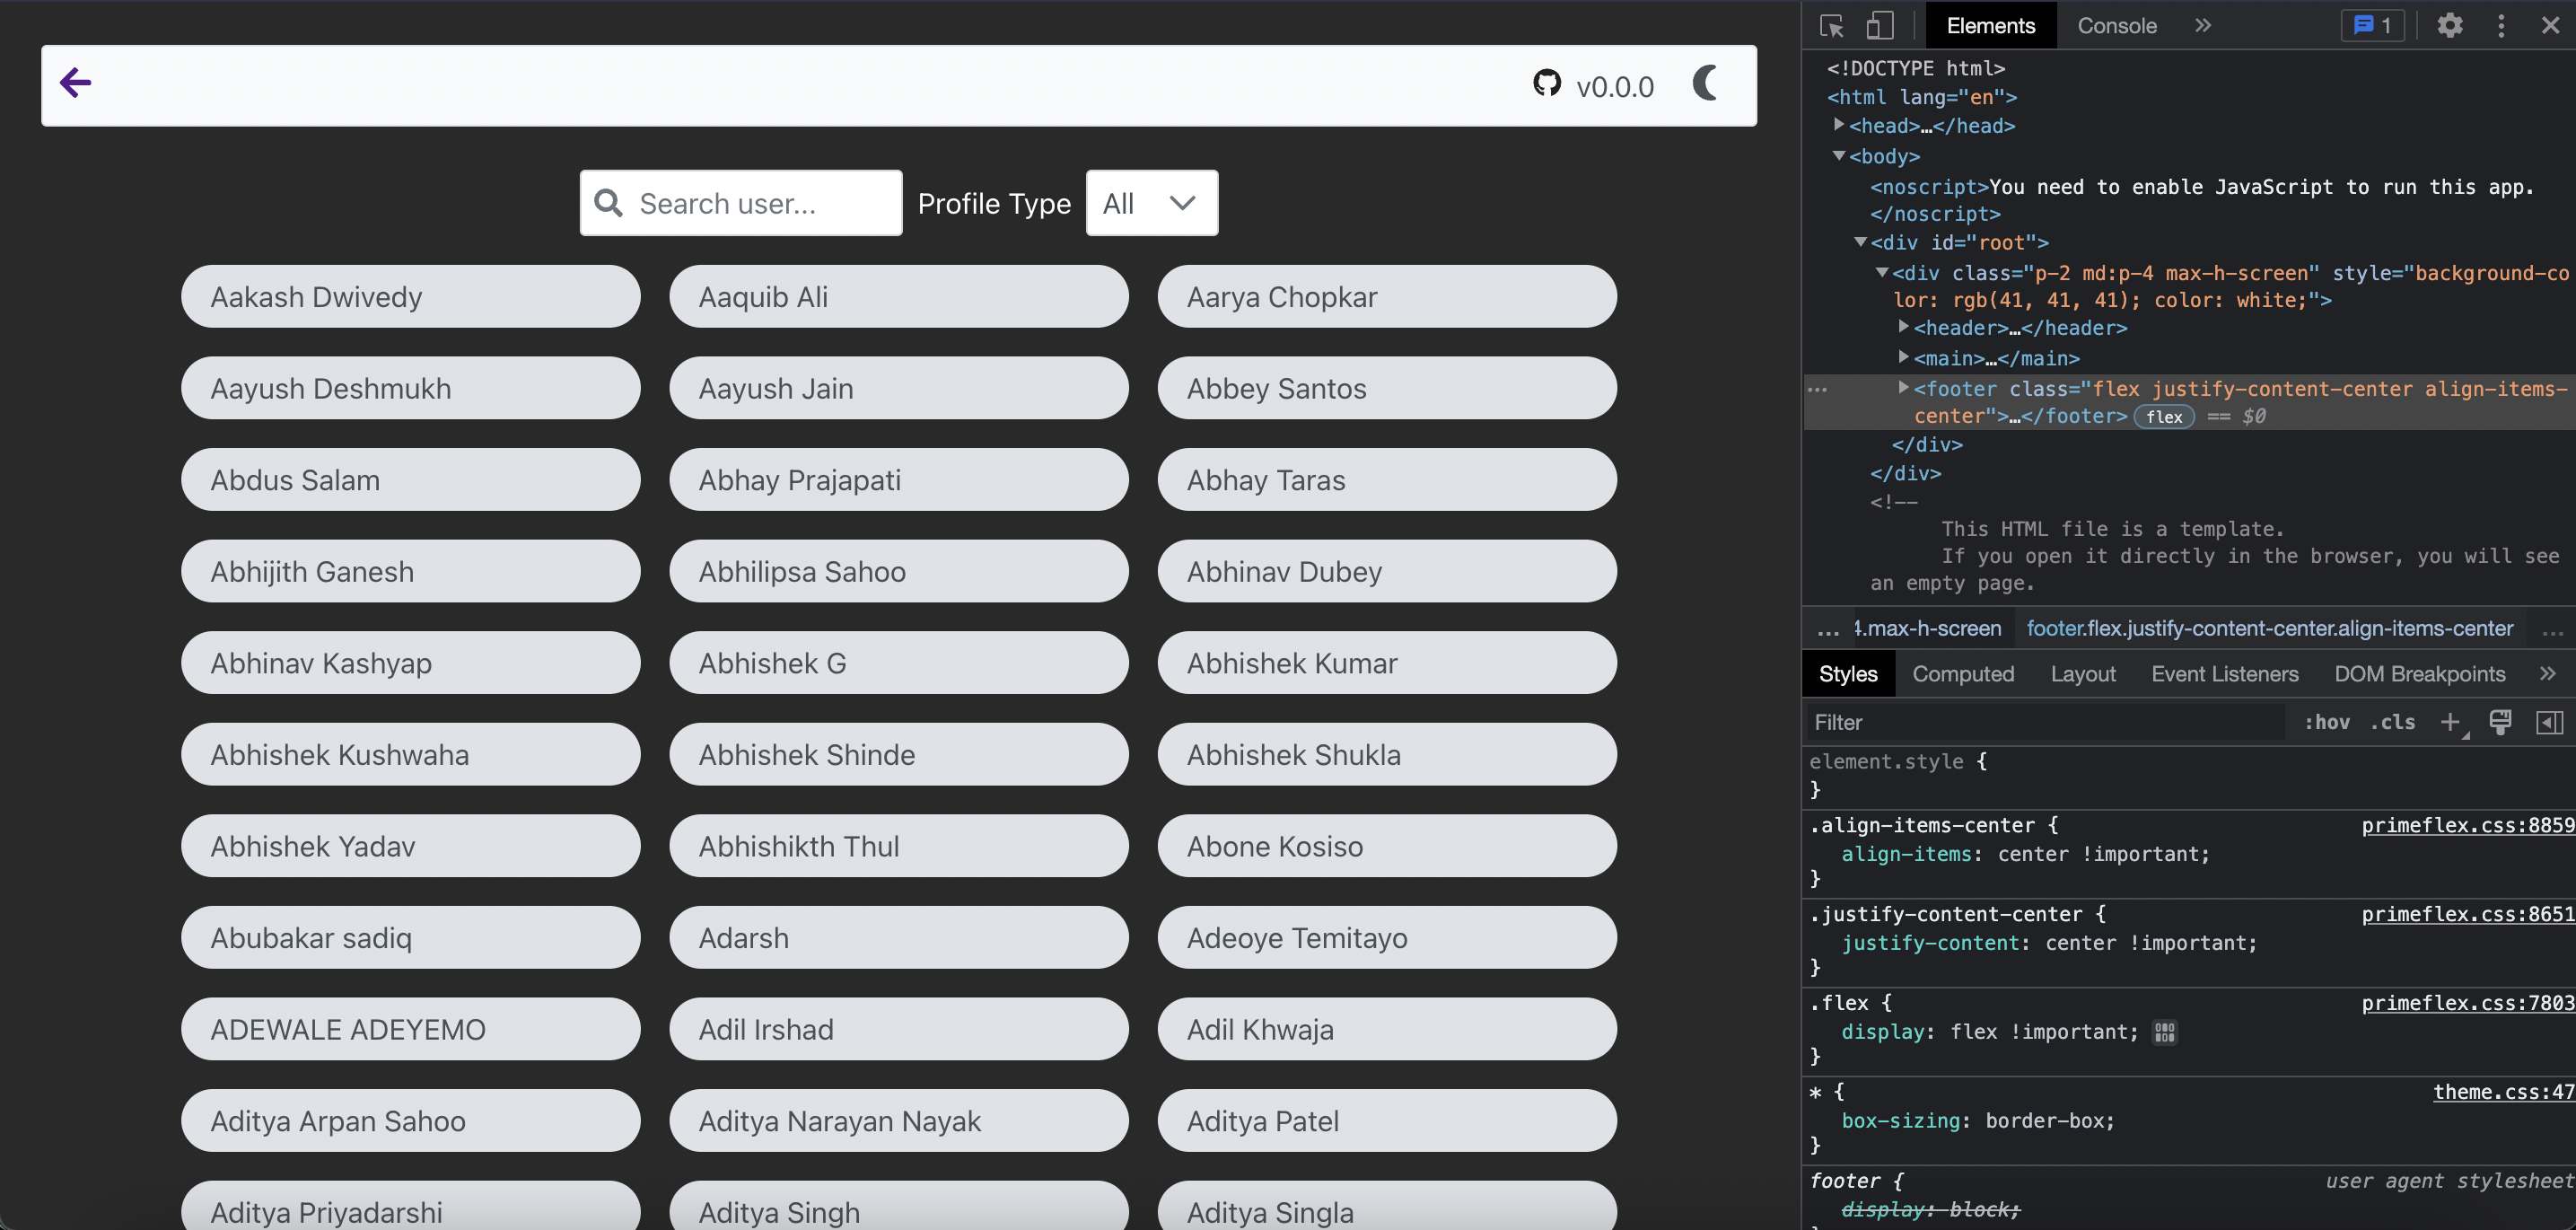The height and width of the screenshot is (1230, 2576).
Task: Click the flex badge next to footer
Action: pyautogui.click(x=2163, y=417)
